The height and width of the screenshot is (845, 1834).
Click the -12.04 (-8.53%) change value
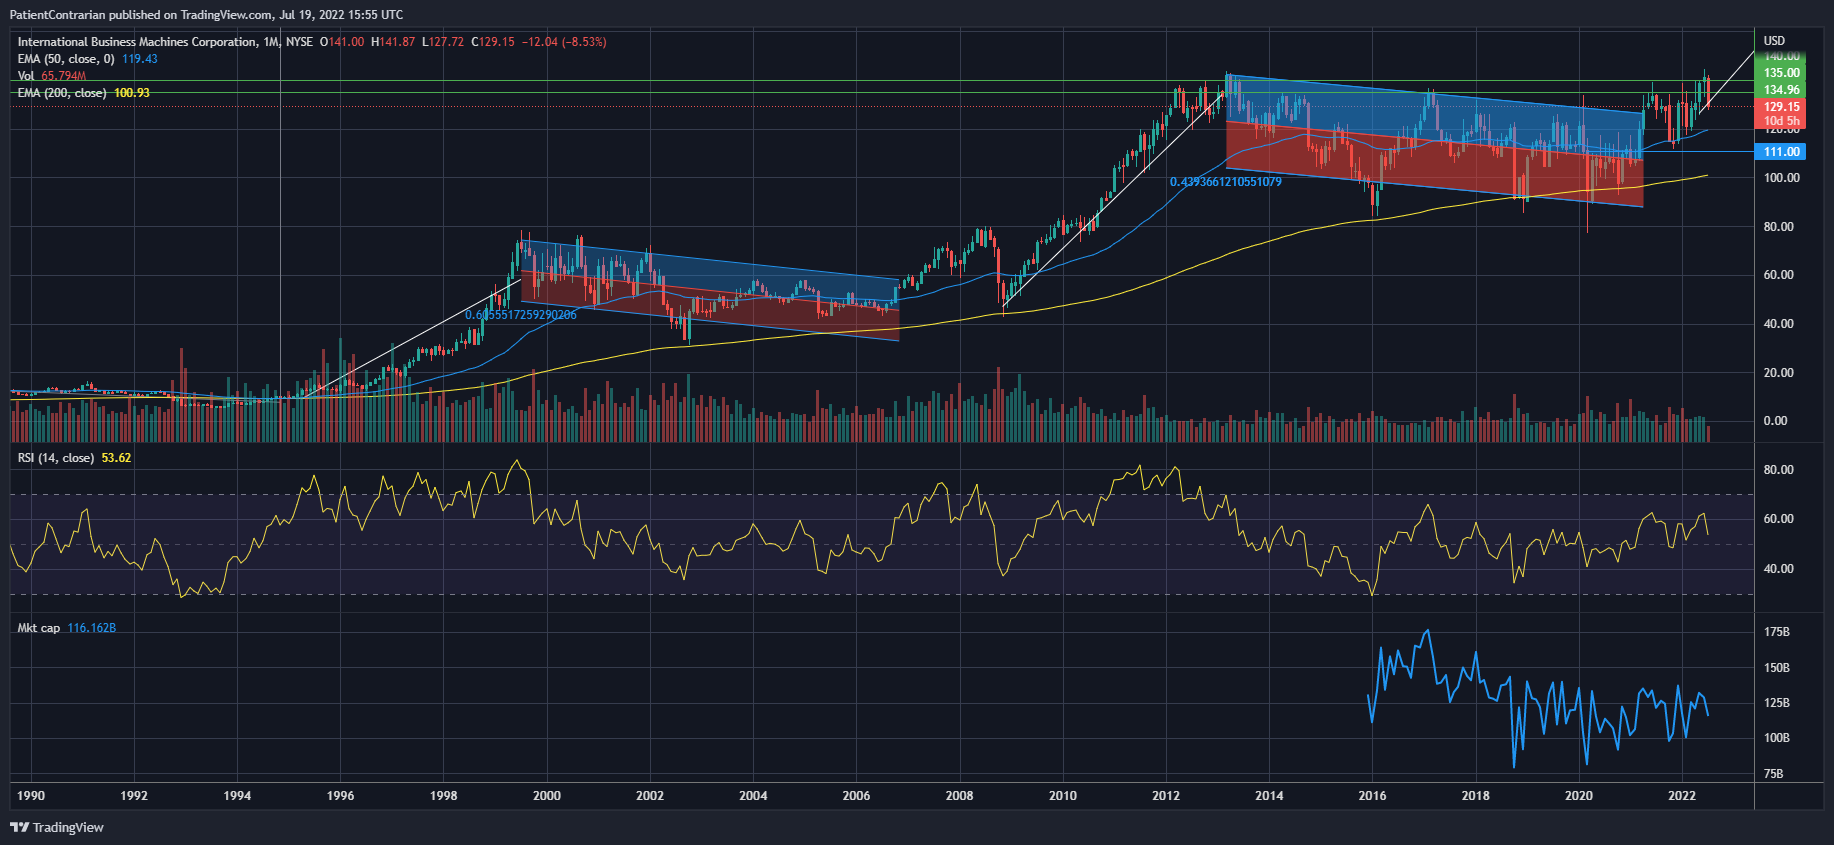[x=564, y=42]
